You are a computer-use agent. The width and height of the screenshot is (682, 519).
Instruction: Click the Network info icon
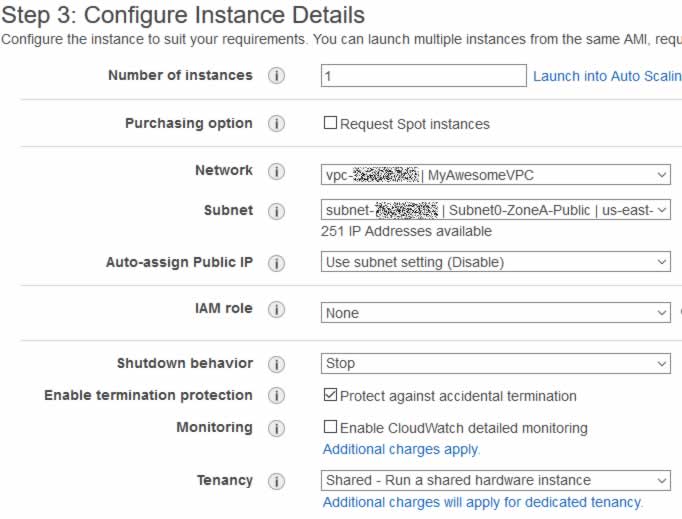[x=276, y=171]
